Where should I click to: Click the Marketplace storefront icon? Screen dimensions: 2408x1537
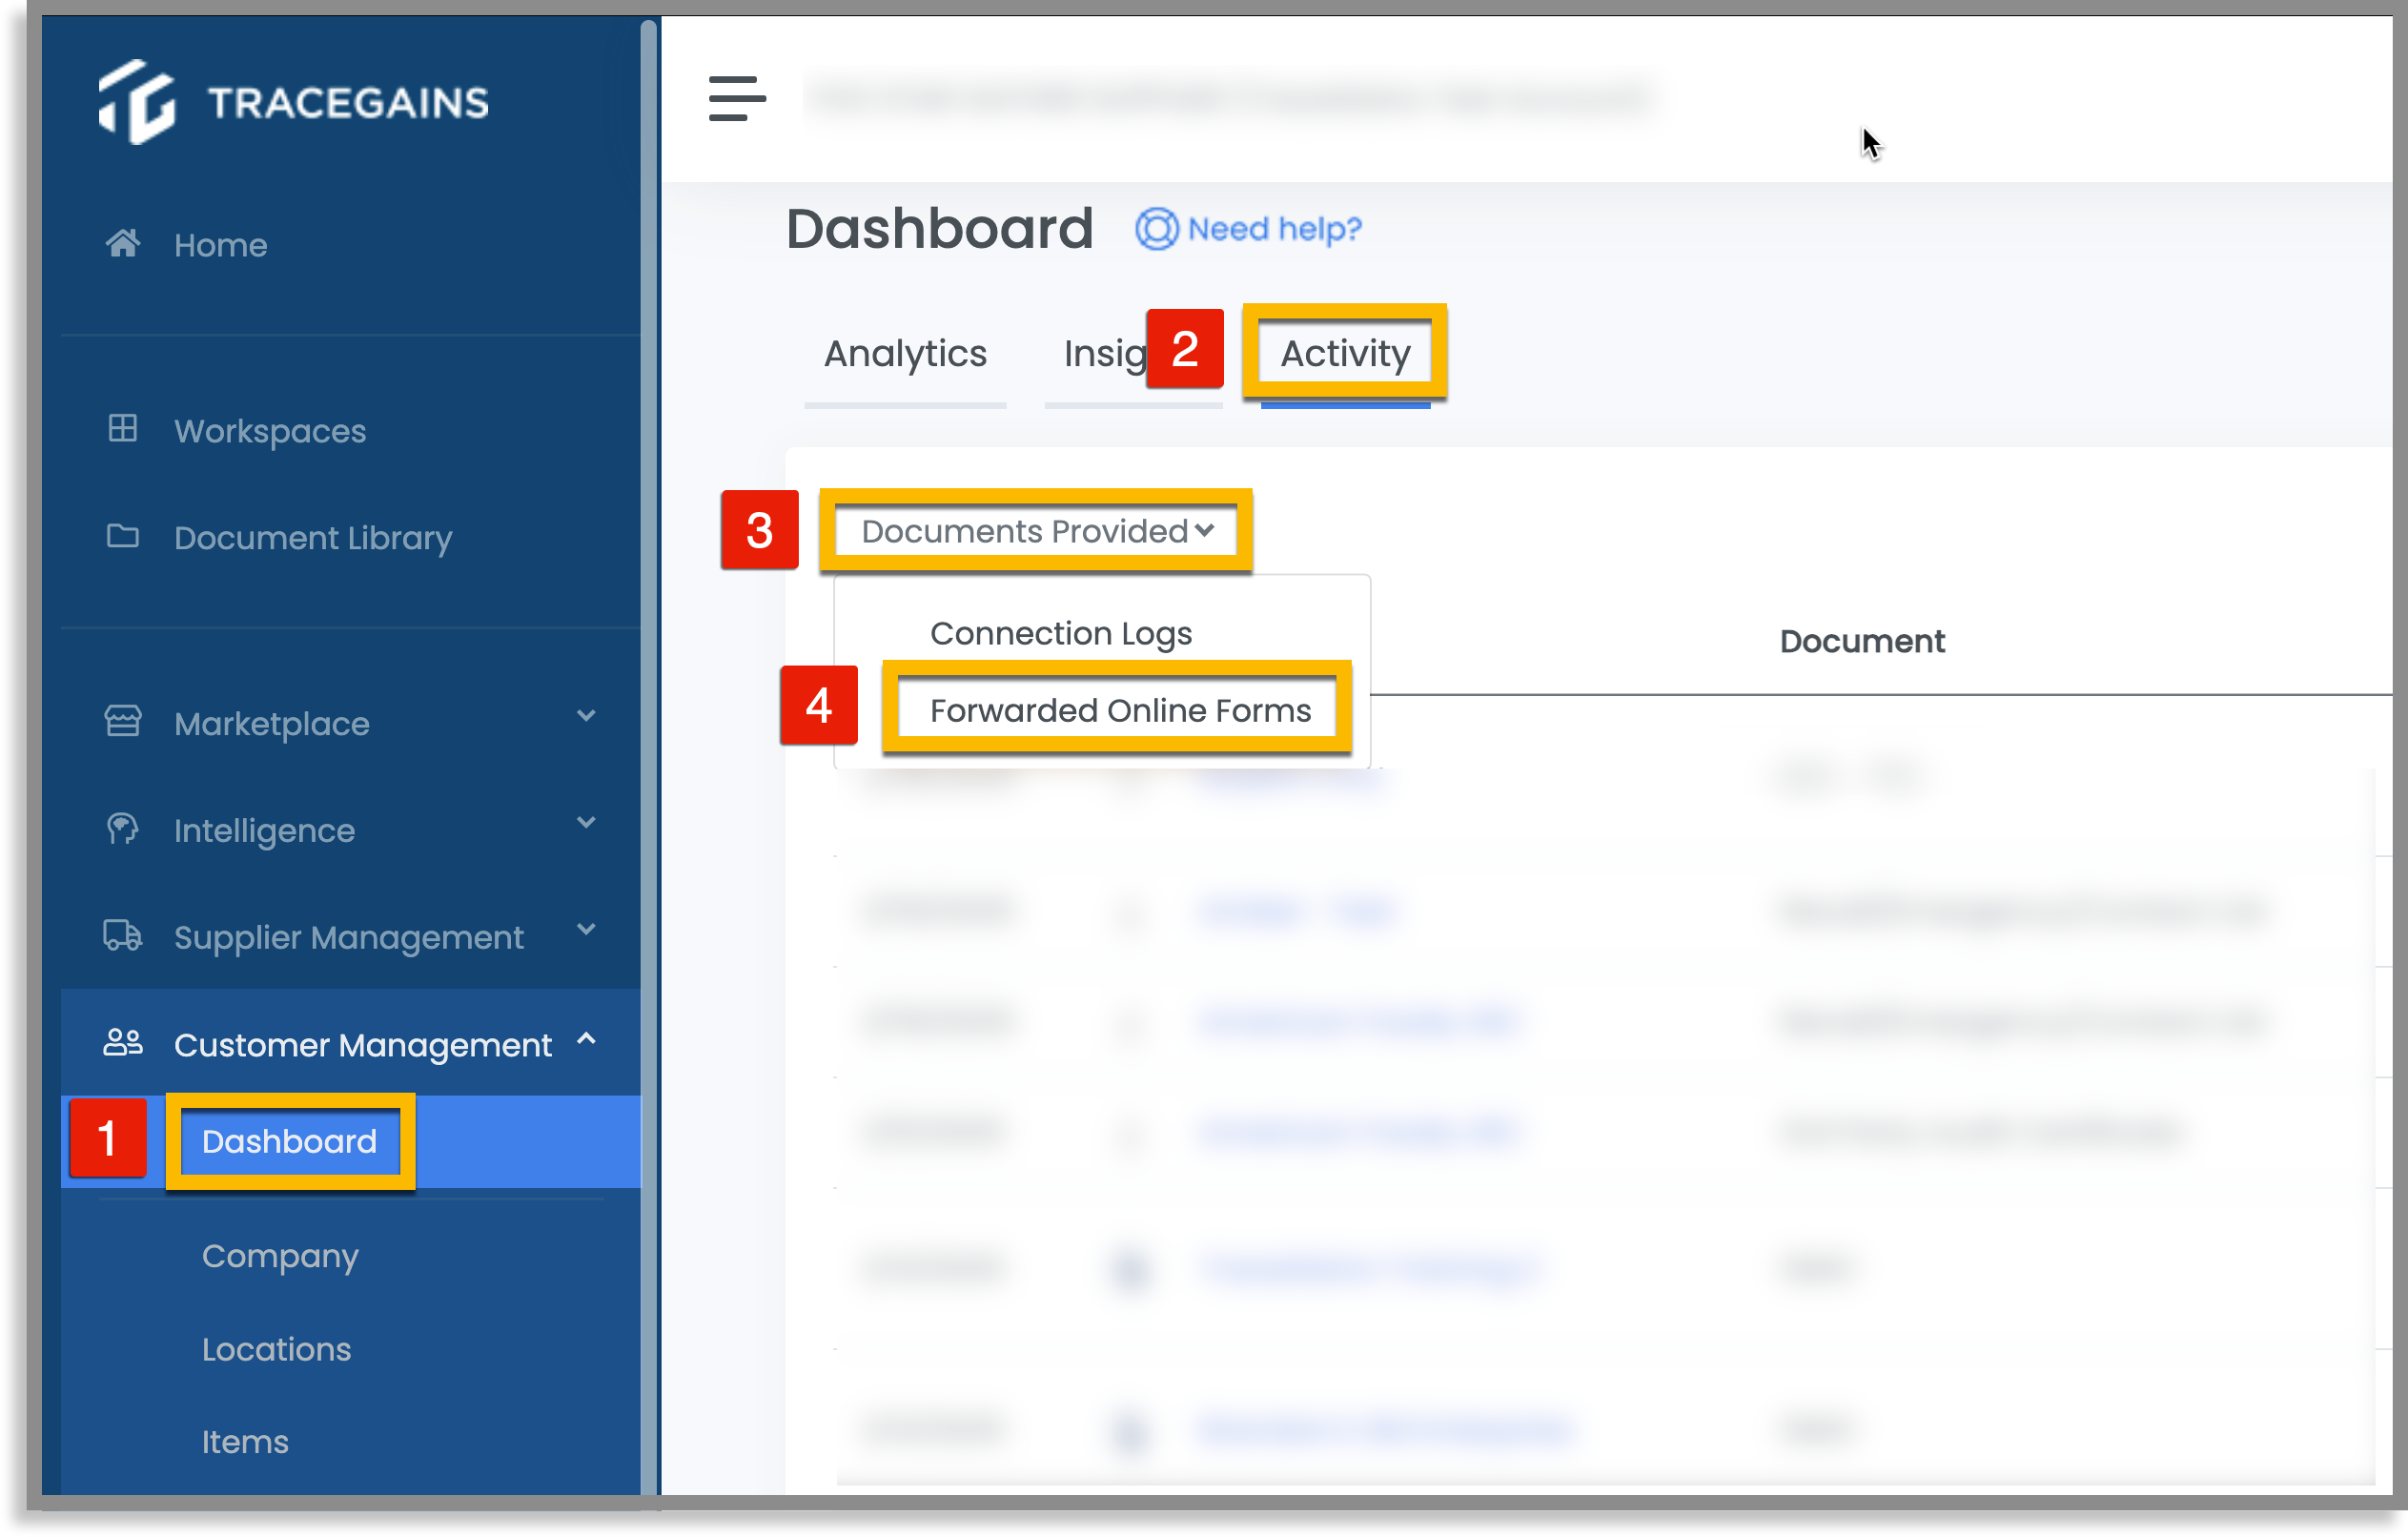[123, 721]
